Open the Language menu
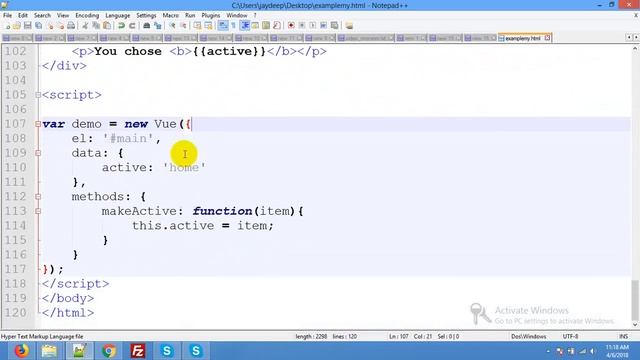The width and height of the screenshot is (640, 360). 118,15
